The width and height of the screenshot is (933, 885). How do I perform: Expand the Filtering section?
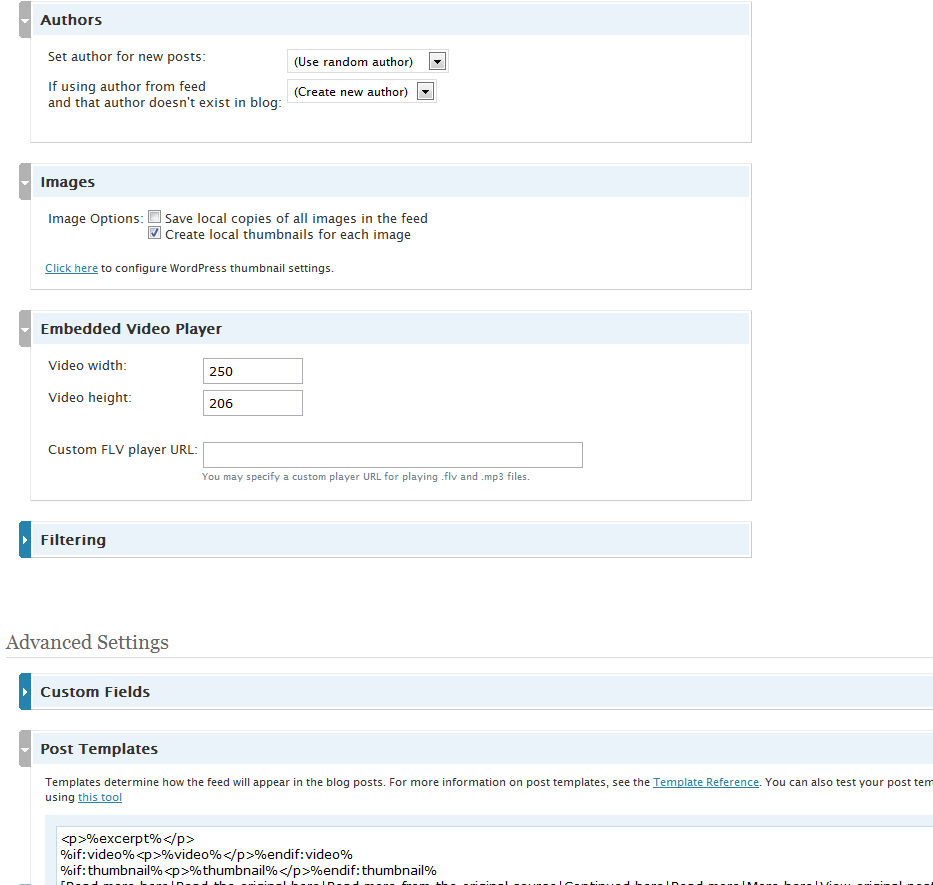tap(25, 540)
